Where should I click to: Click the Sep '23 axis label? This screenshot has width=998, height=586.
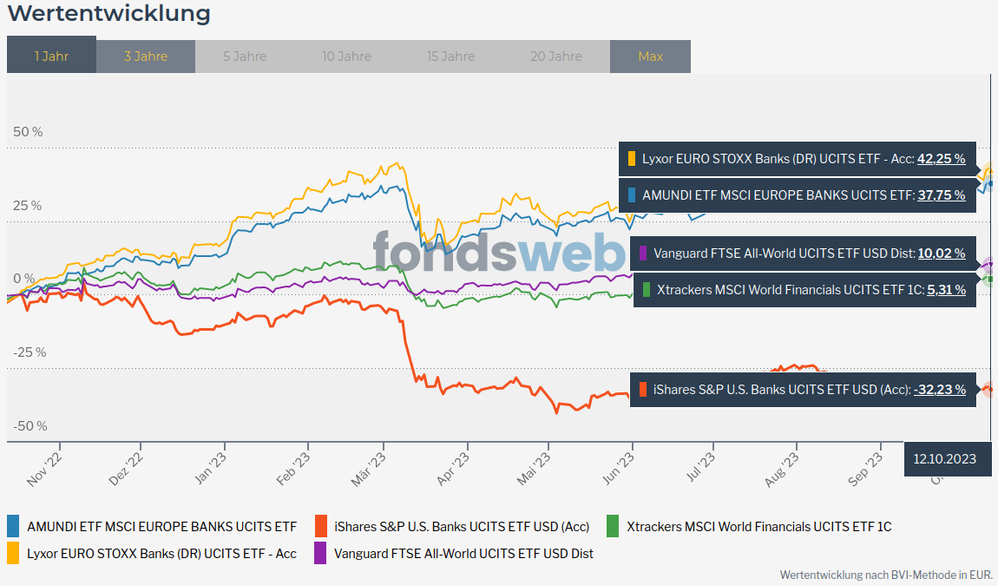866,470
